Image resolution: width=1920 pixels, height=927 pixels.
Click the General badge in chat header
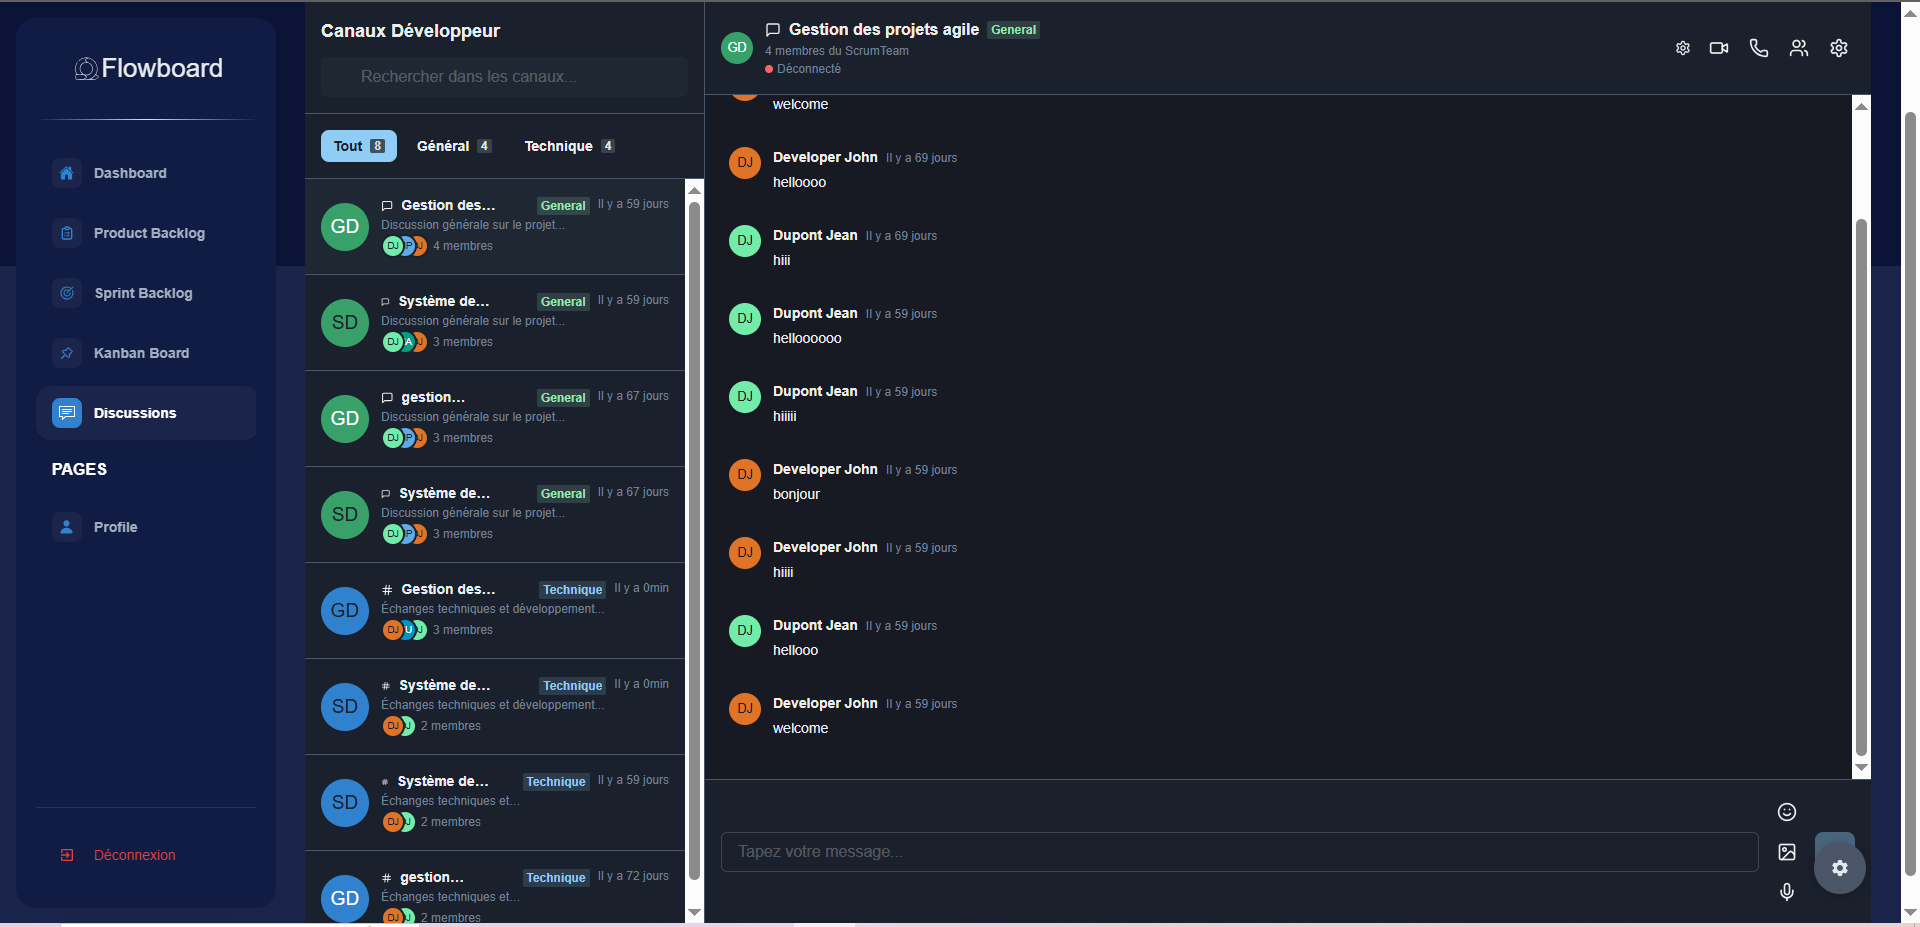tap(1014, 30)
